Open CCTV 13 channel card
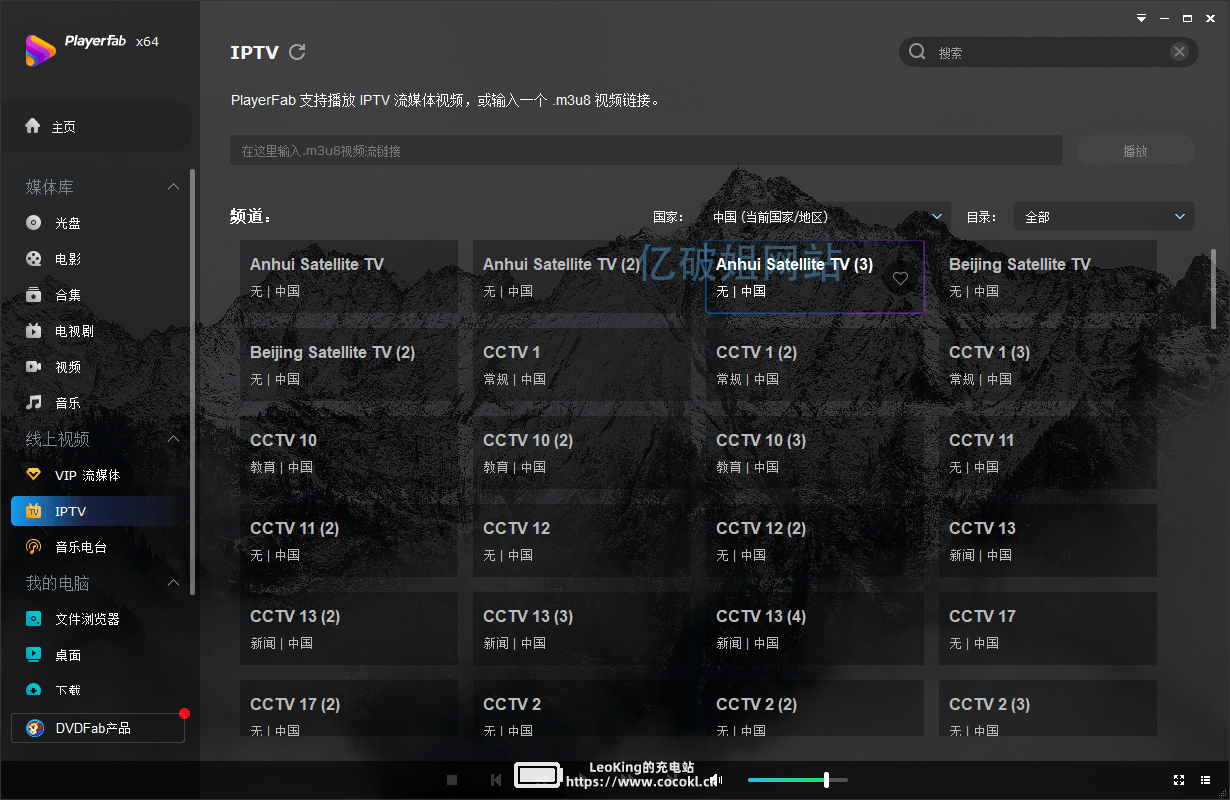 coord(1048,540)
